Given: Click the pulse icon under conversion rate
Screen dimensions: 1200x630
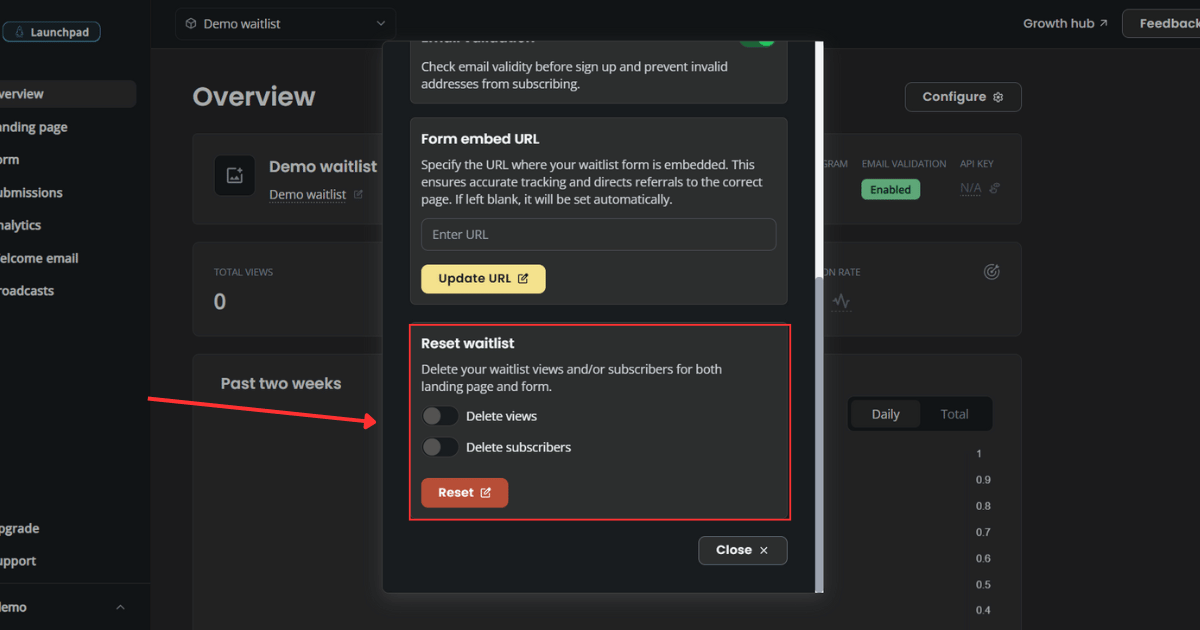Looking at the screenshot, I should (x=841, y=301).
